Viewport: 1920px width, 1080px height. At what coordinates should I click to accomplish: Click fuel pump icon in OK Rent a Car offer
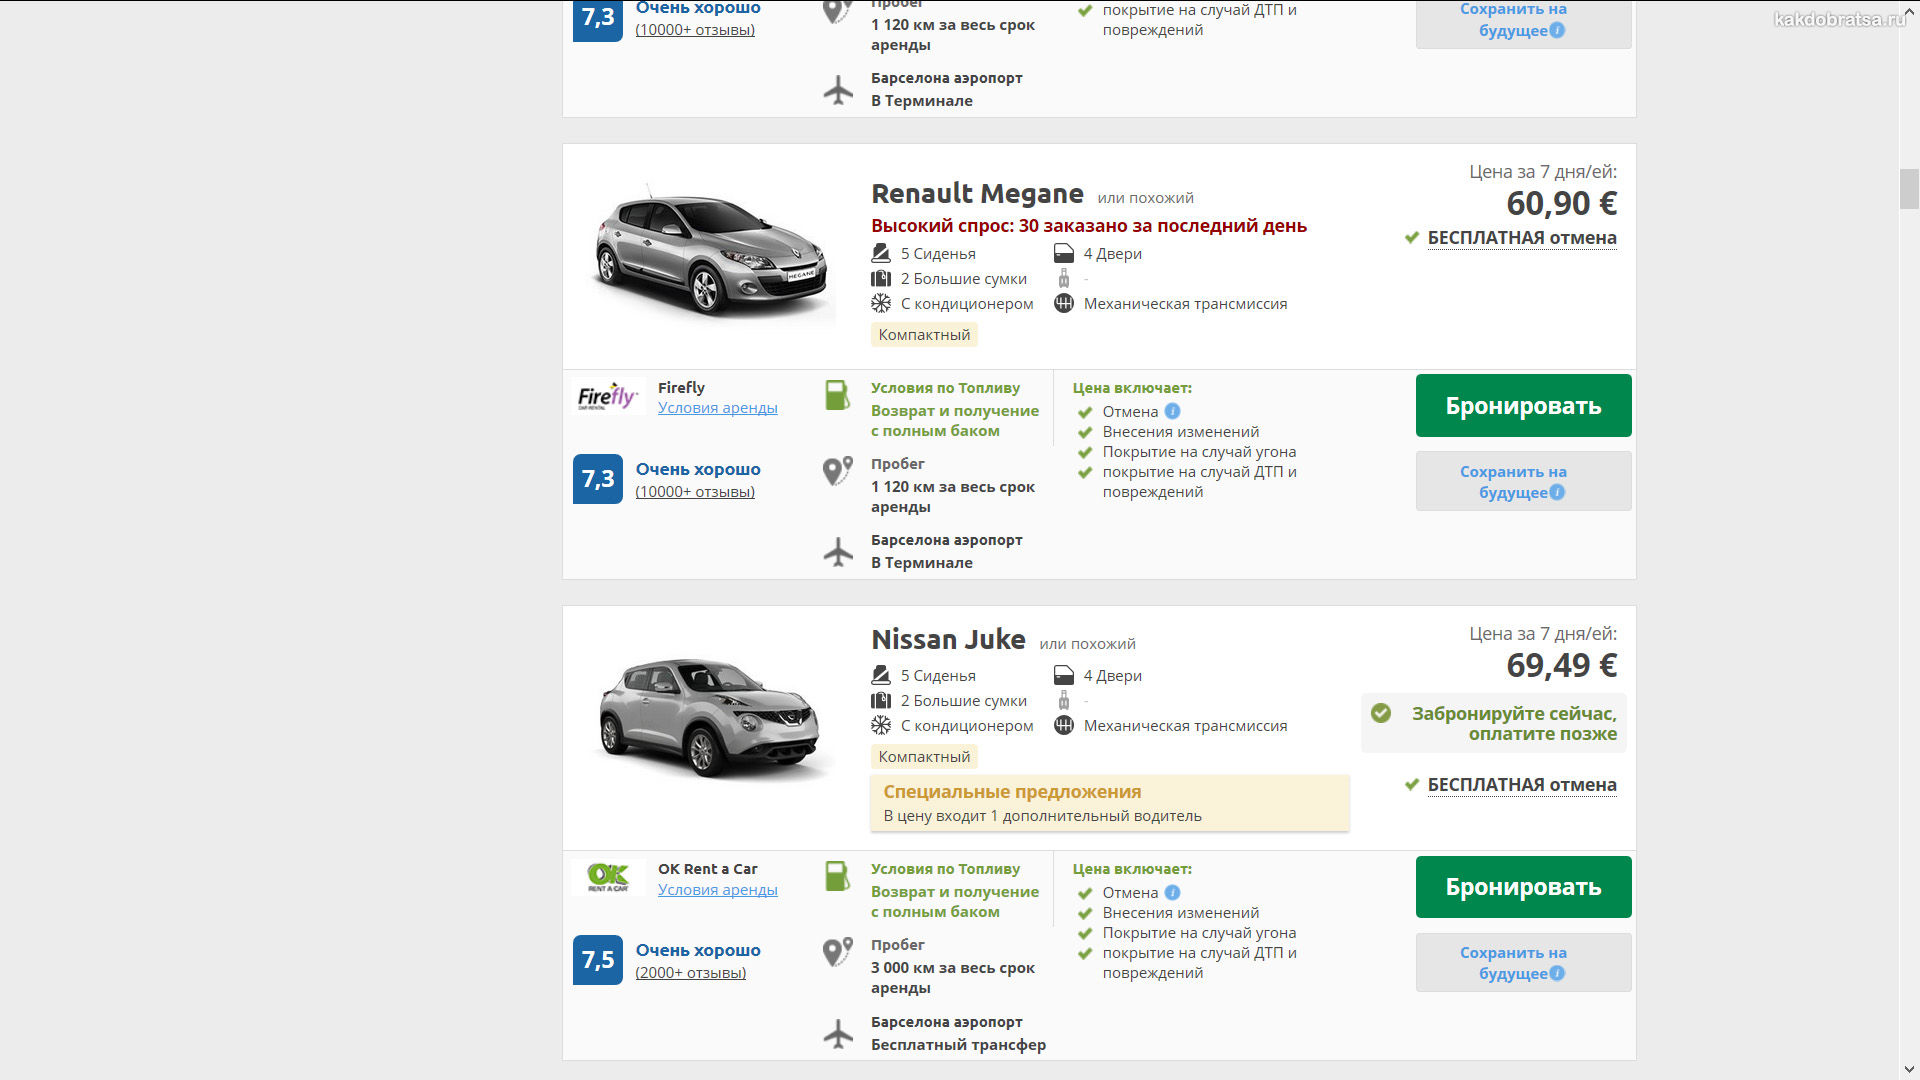(837, 876)
